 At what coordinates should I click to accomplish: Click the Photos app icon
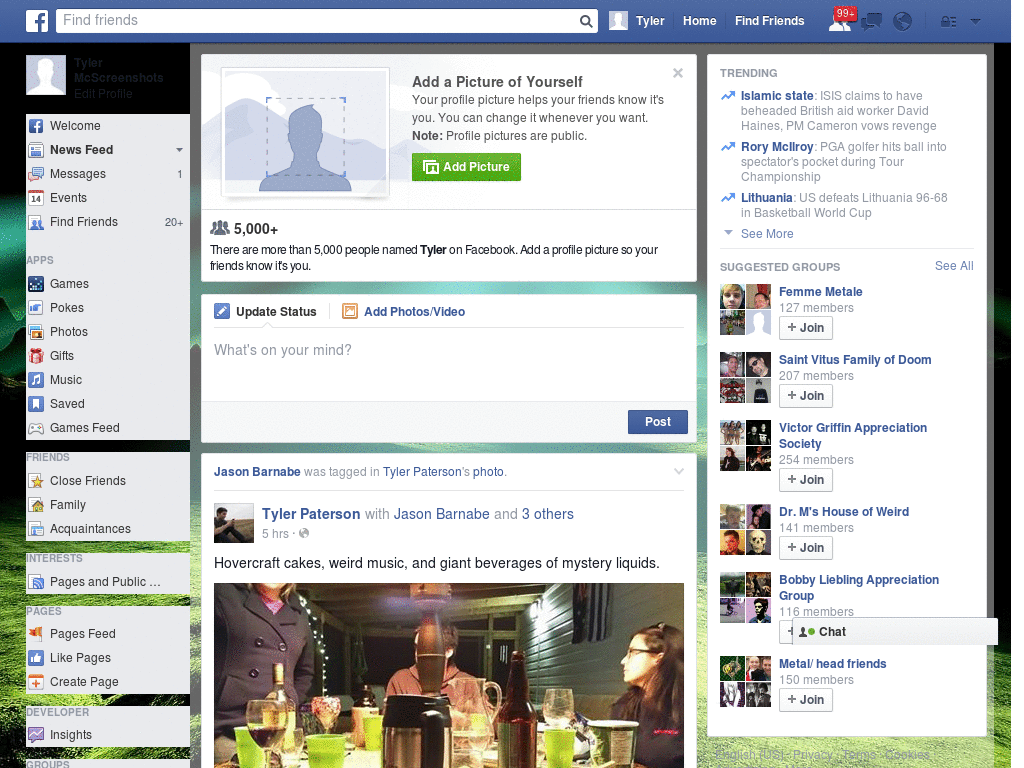click(36, 332)
